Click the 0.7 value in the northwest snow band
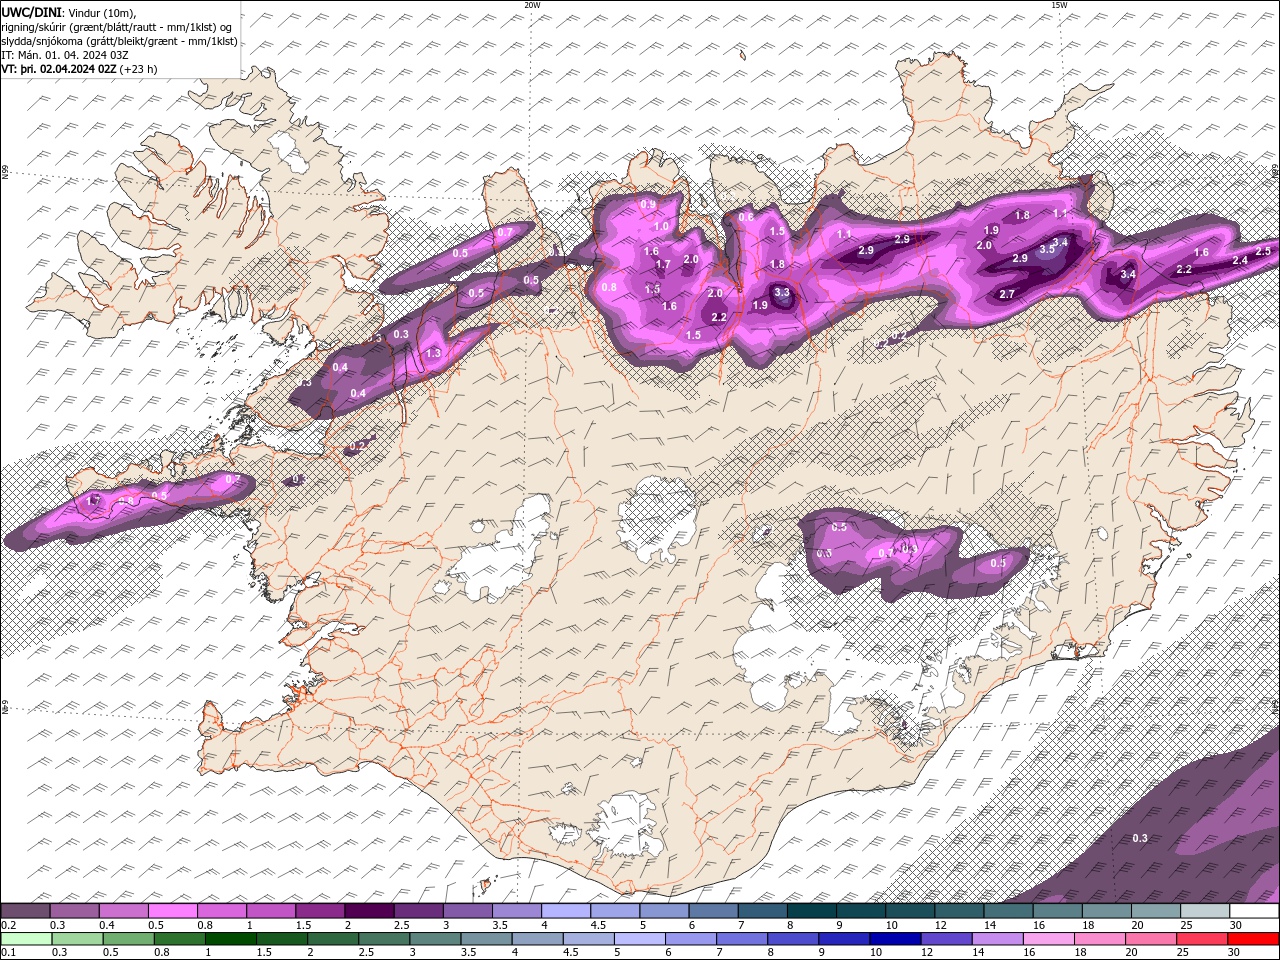 point(505,232)
